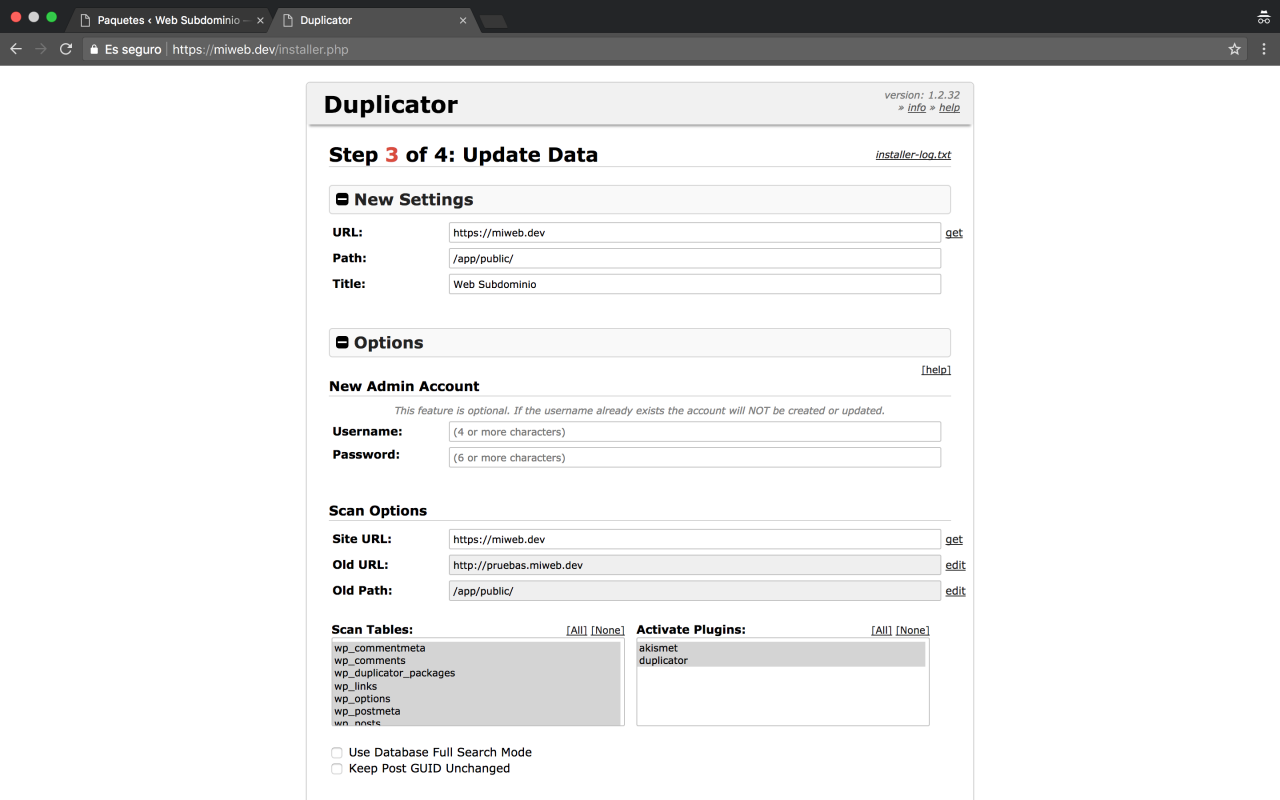This screenshot has height=800, width=1280.
Task: Minimize the browser window
Action: (x=34, y=17)
